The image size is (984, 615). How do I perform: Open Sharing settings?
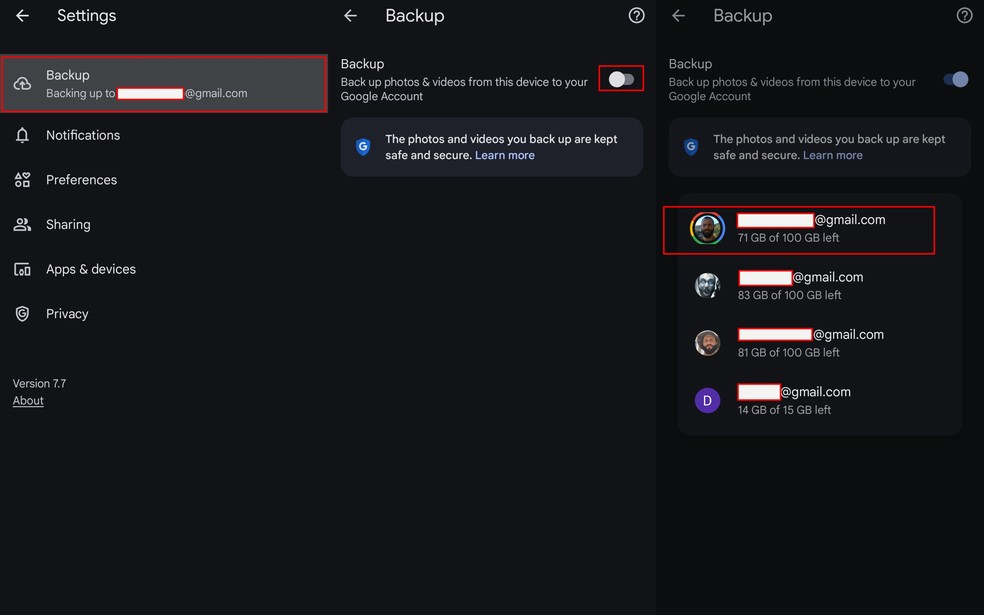(x=68, y=225)
